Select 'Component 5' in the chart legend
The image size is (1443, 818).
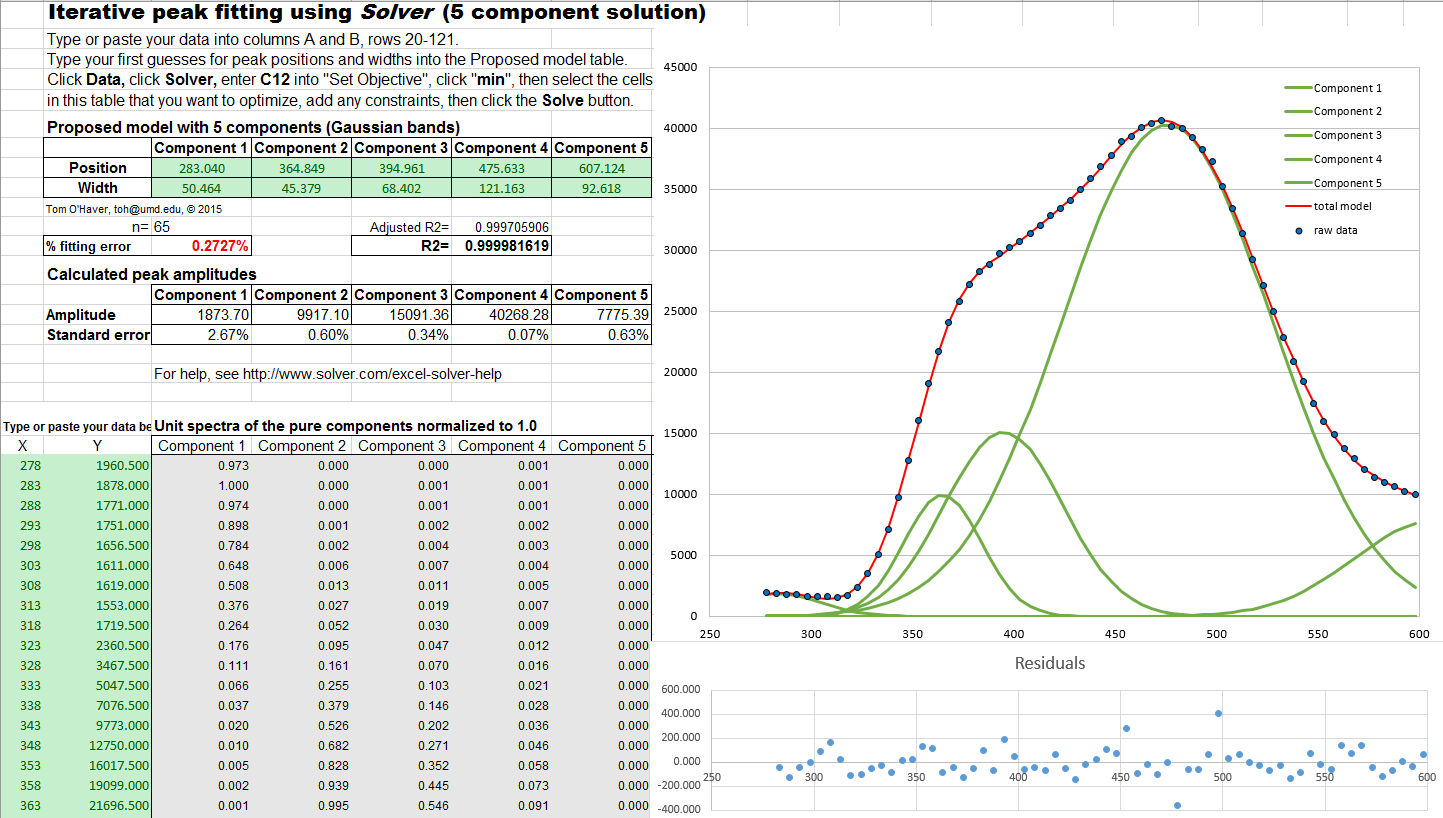click(x=1347, y=183)
